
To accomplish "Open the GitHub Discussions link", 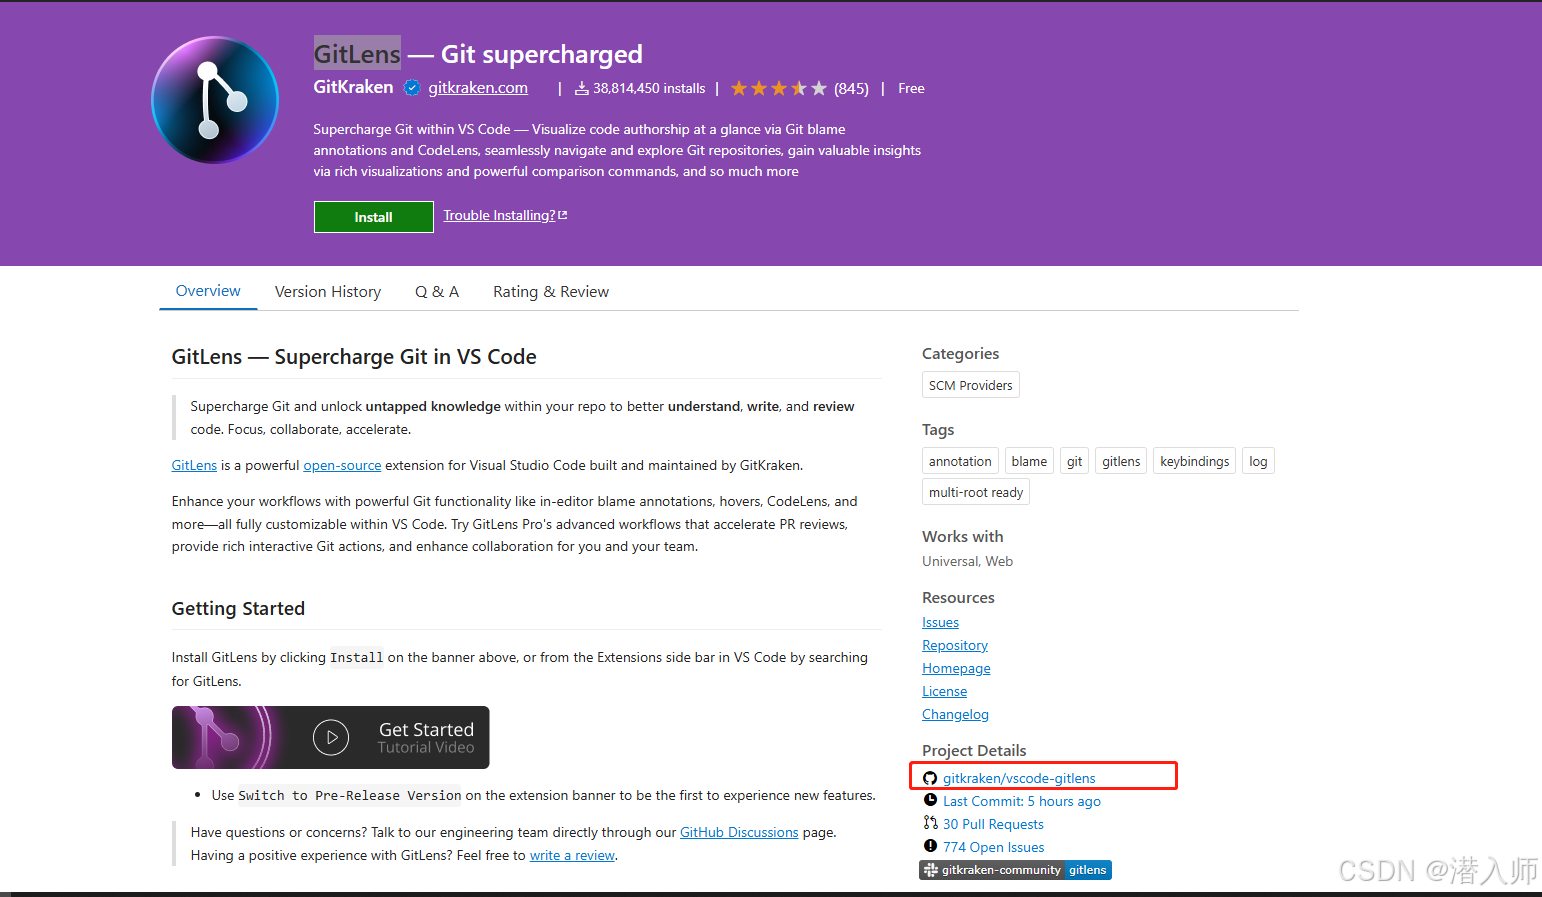I will (x=739, y=832).
